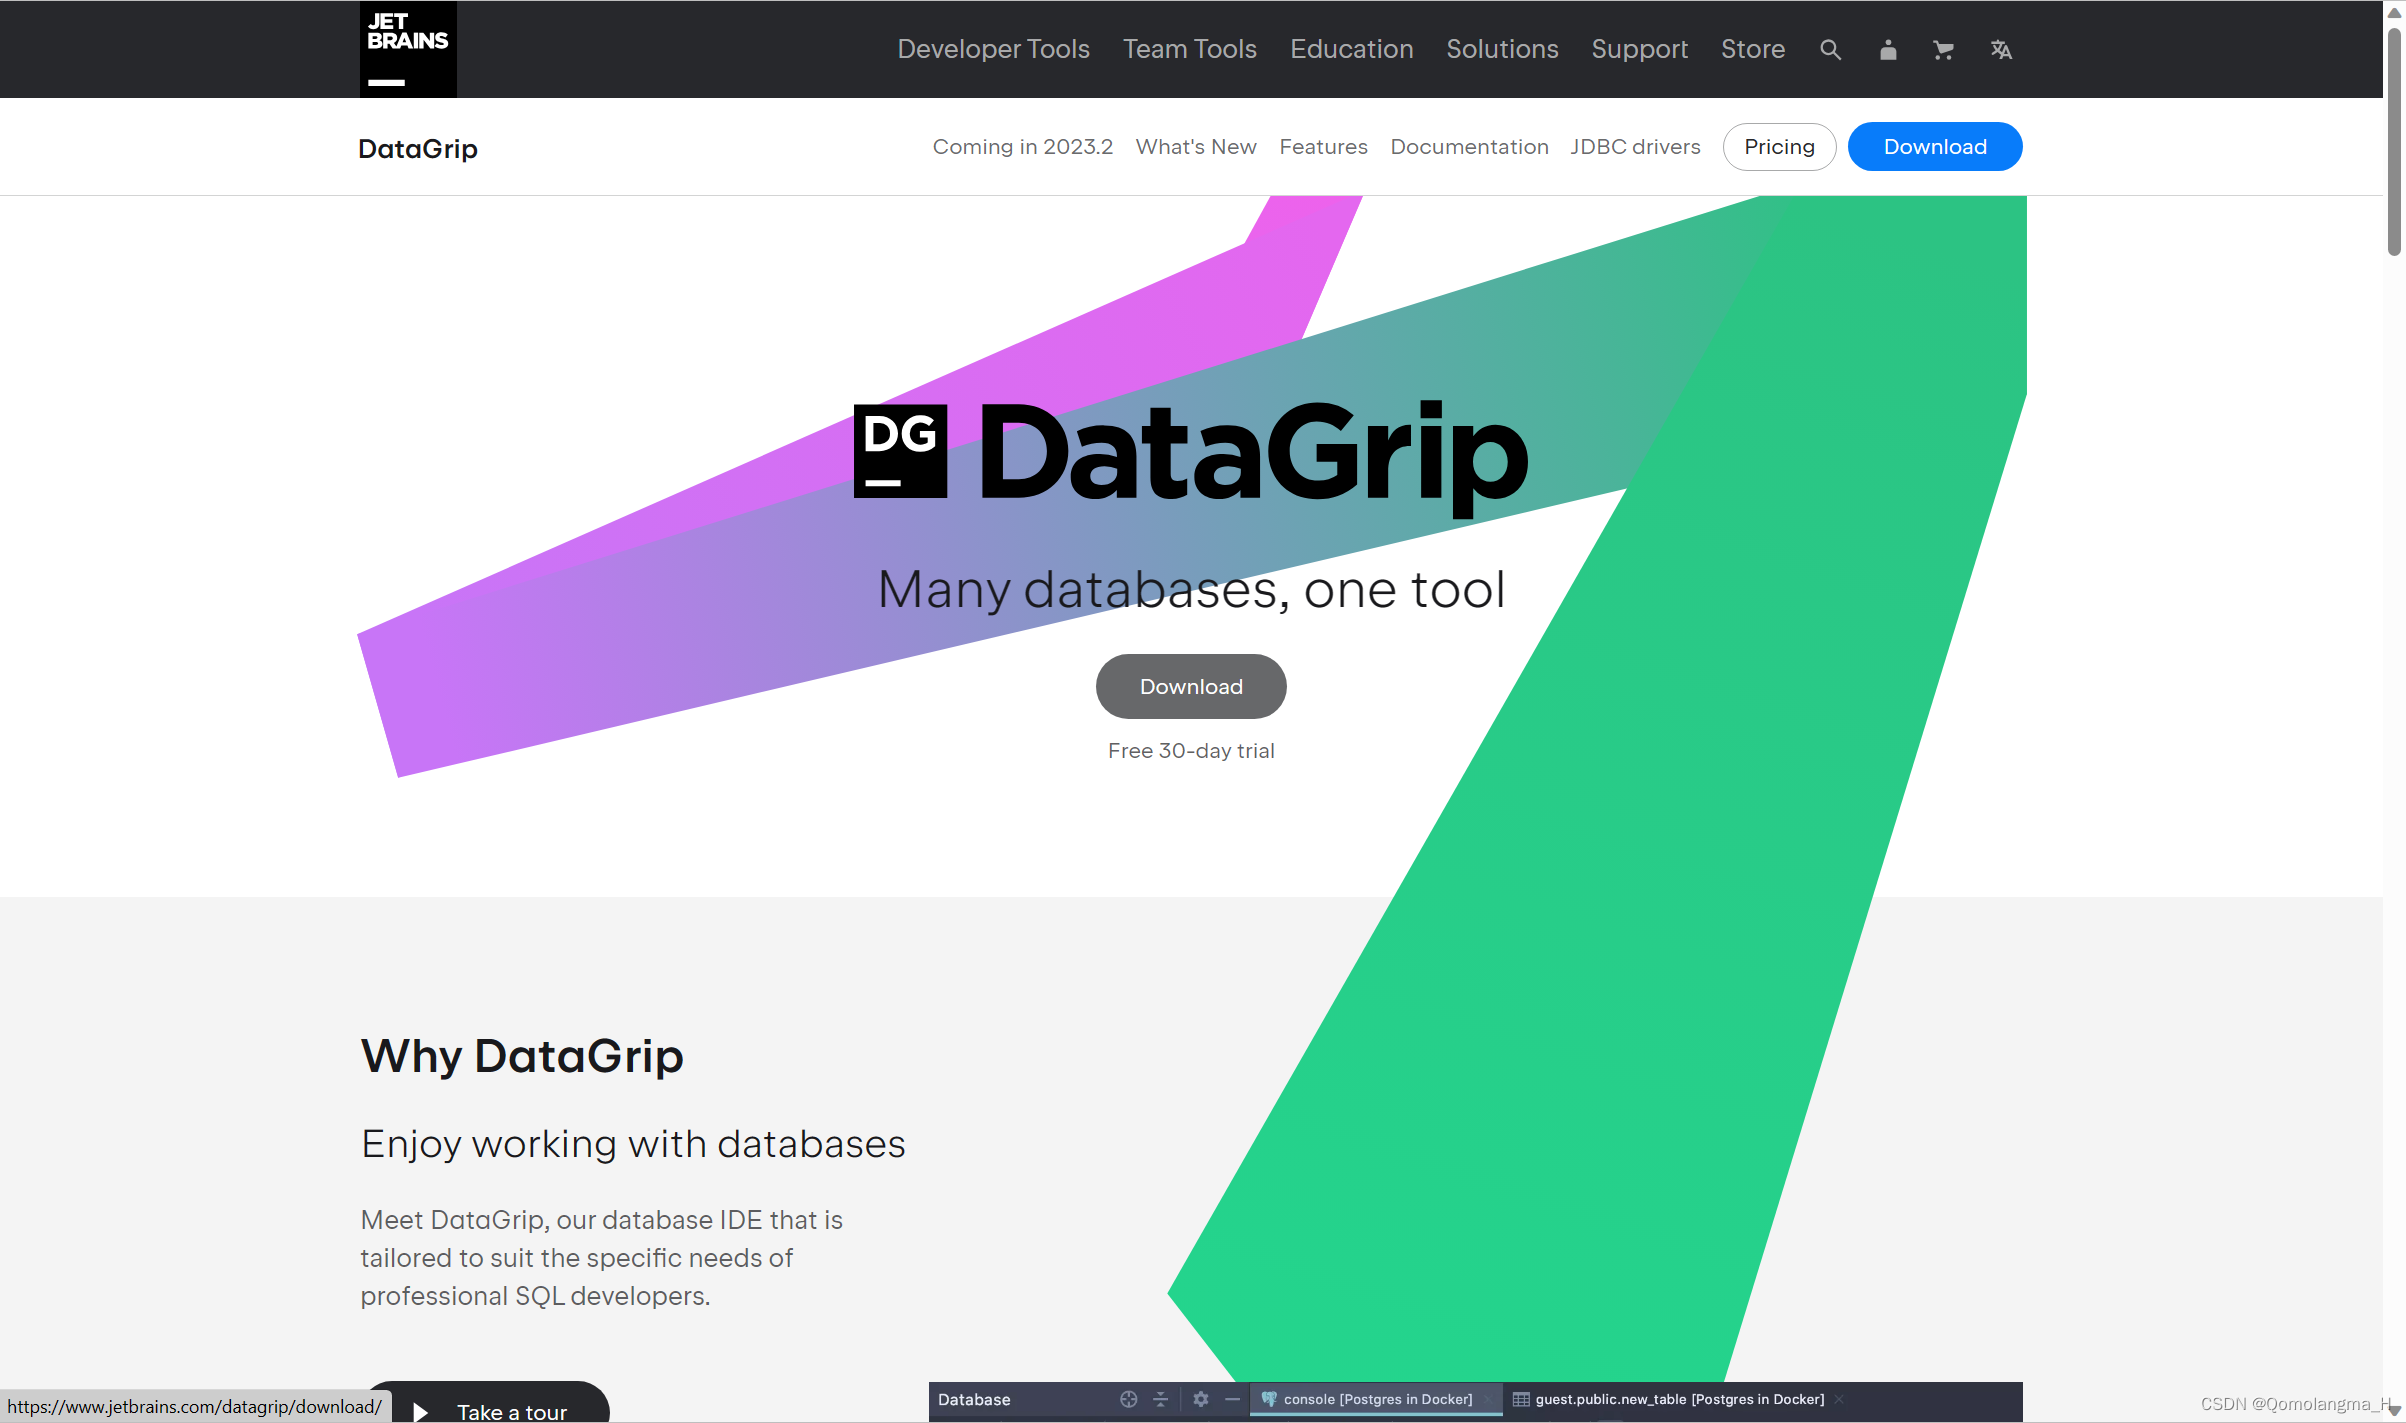
Task: Open the site search icon
Action: coord(1830,50)
